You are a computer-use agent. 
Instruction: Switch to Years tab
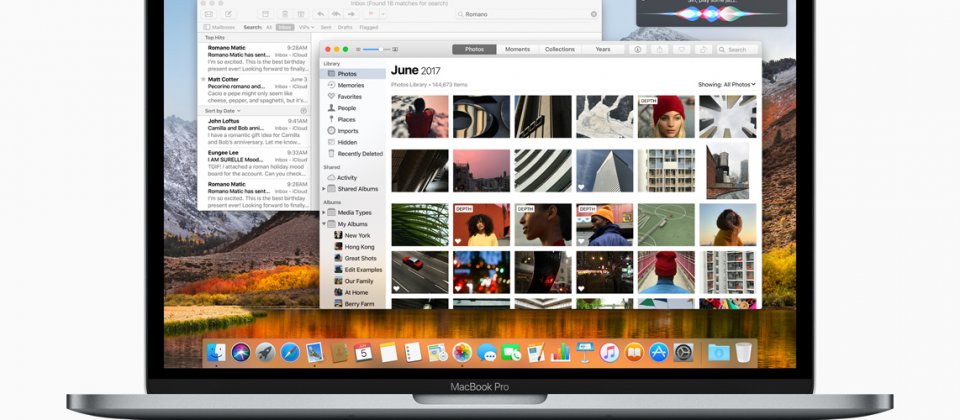pyautogui.click(x=602, y=50)
